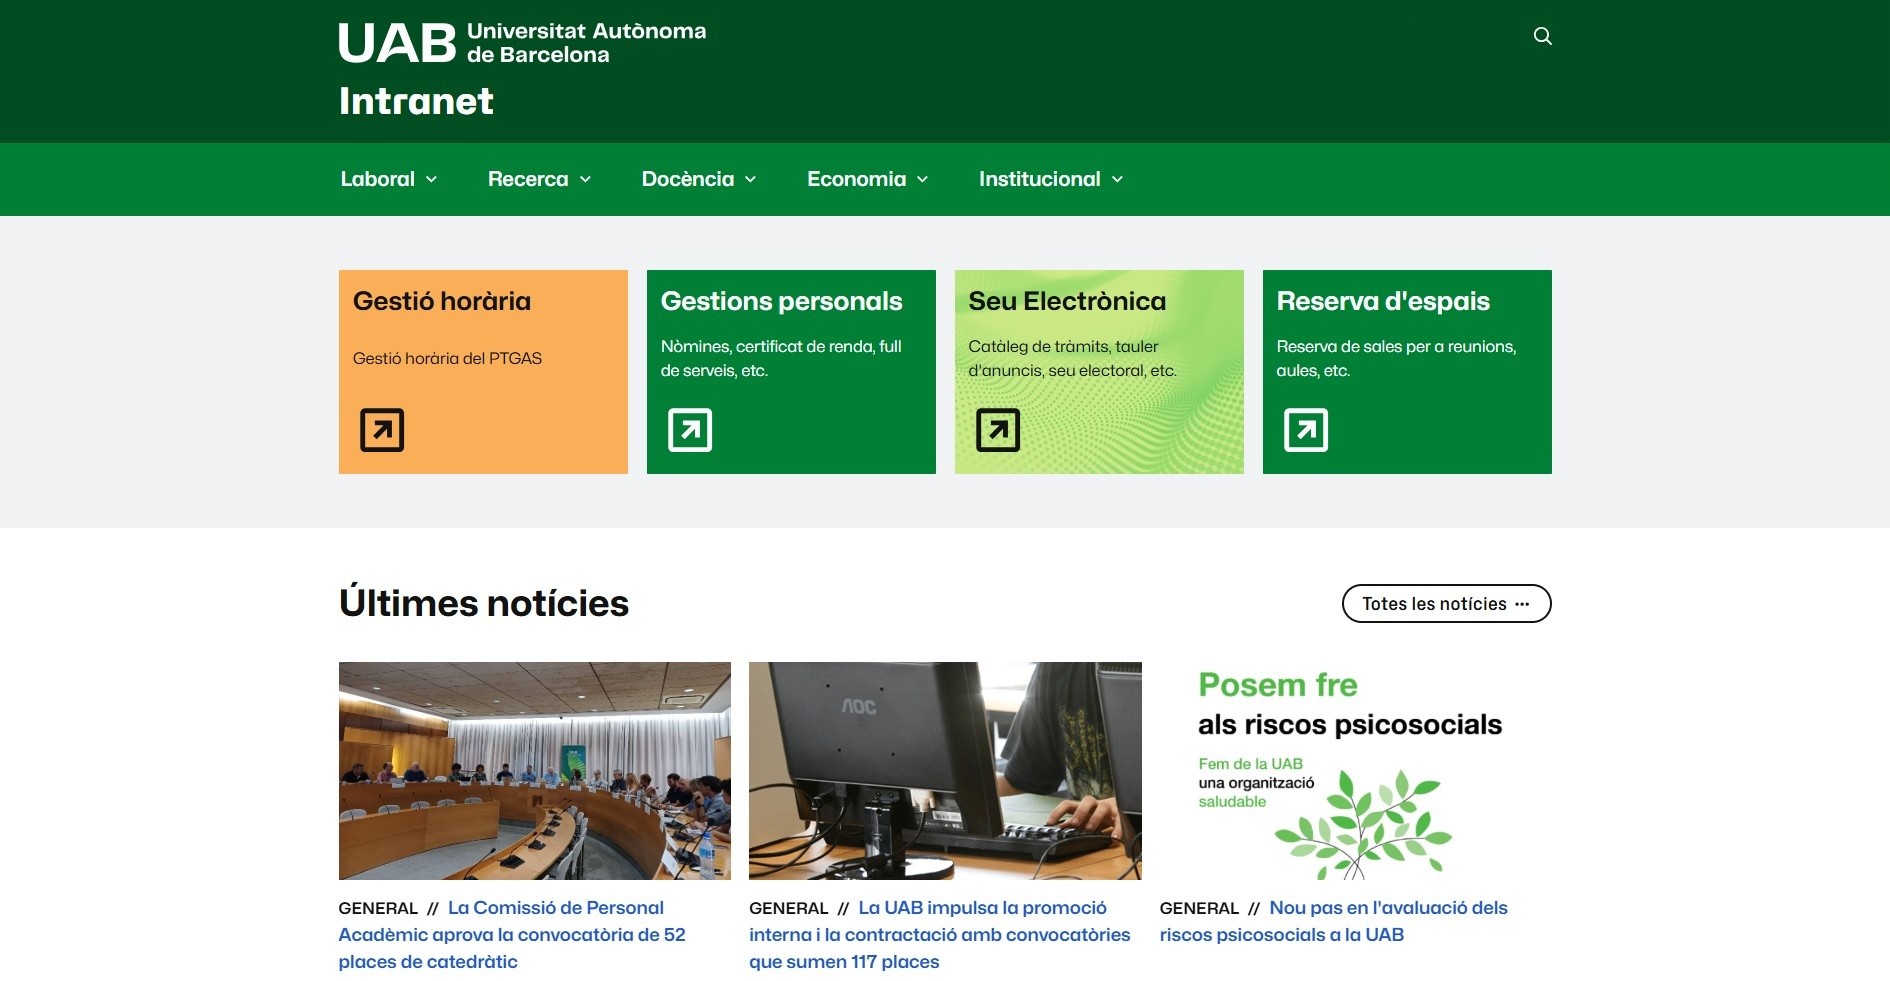Image resolution: width=1890 pixels, height=981 pixels.
Task: Open external link icon on Gestió horària card
Action: [x=382, y=430]
